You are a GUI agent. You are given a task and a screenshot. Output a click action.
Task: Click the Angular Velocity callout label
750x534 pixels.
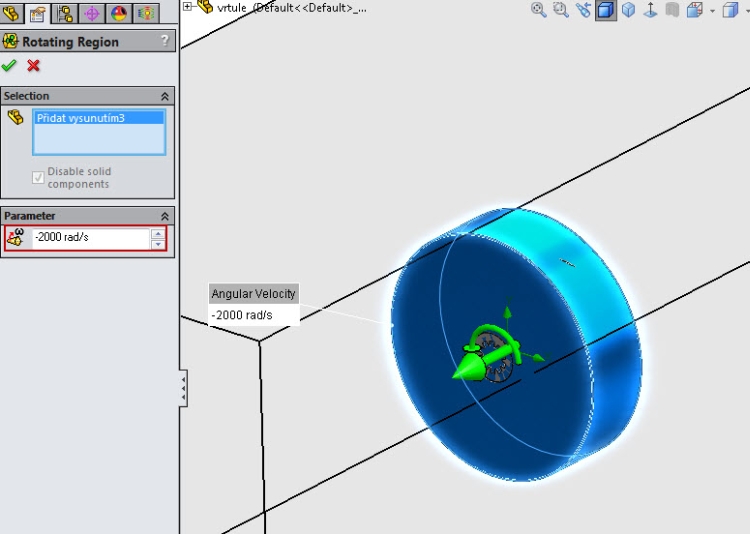point(254,294)
